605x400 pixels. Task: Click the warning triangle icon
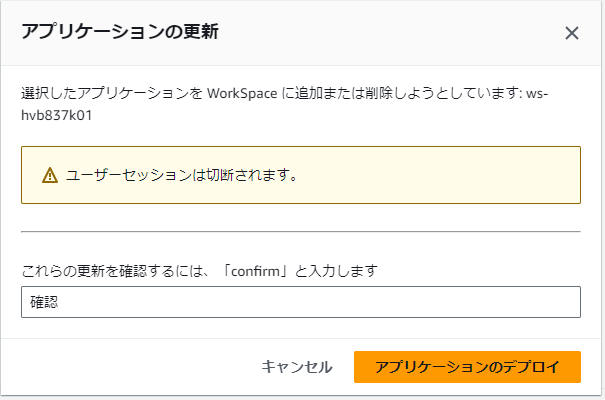point(50,175)
